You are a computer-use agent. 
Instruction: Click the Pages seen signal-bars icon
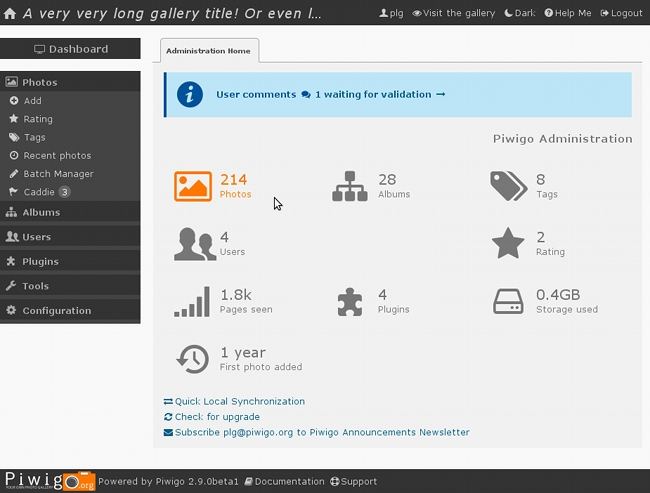point(192,301)
